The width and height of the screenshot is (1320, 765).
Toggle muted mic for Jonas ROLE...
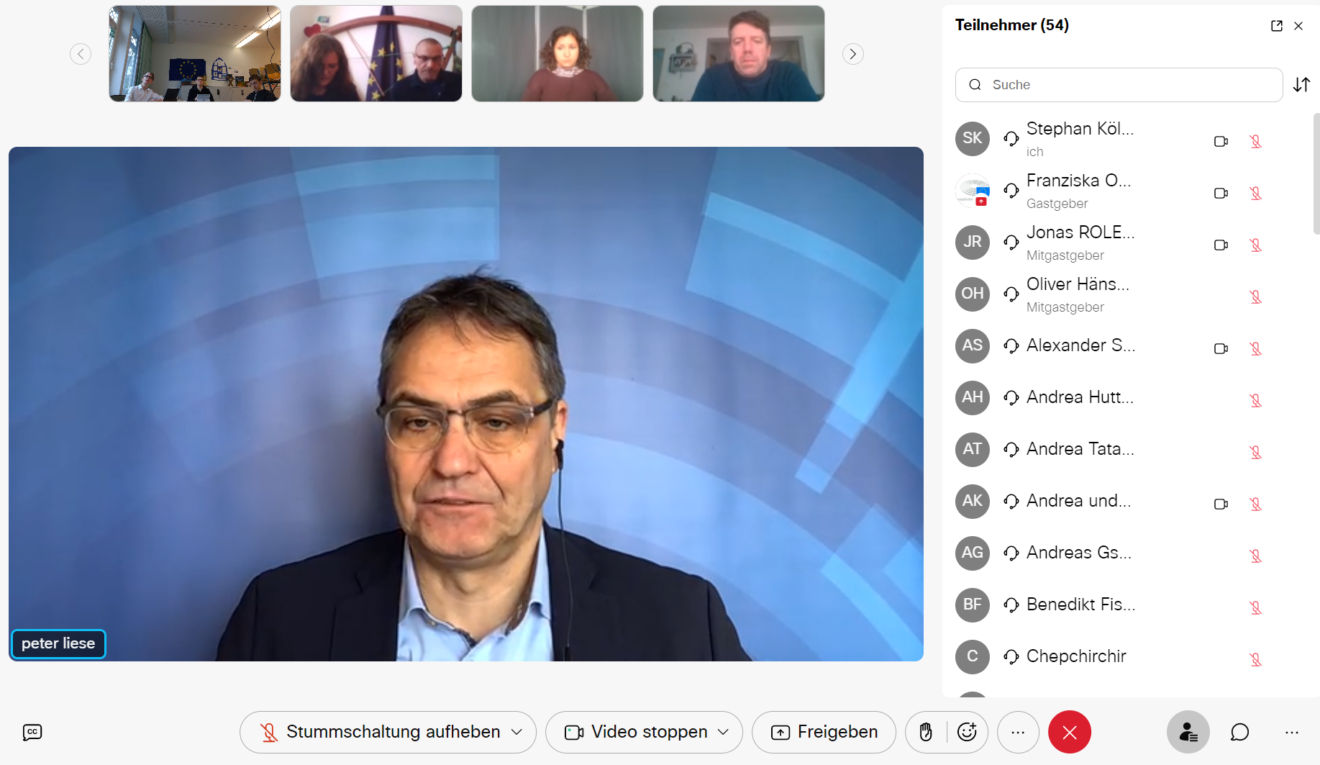tap(1256, 245)
